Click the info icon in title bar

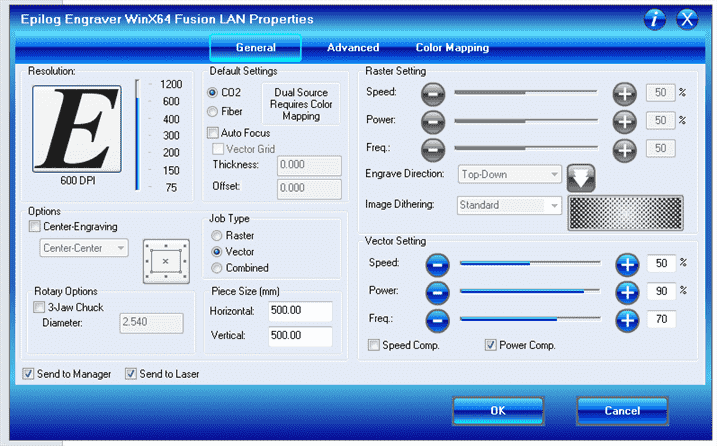coord(654,19)
